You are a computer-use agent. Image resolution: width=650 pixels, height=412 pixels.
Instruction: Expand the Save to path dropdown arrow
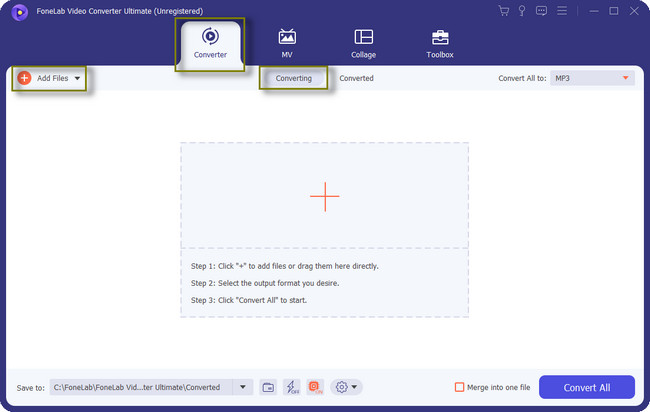[243, 387]
